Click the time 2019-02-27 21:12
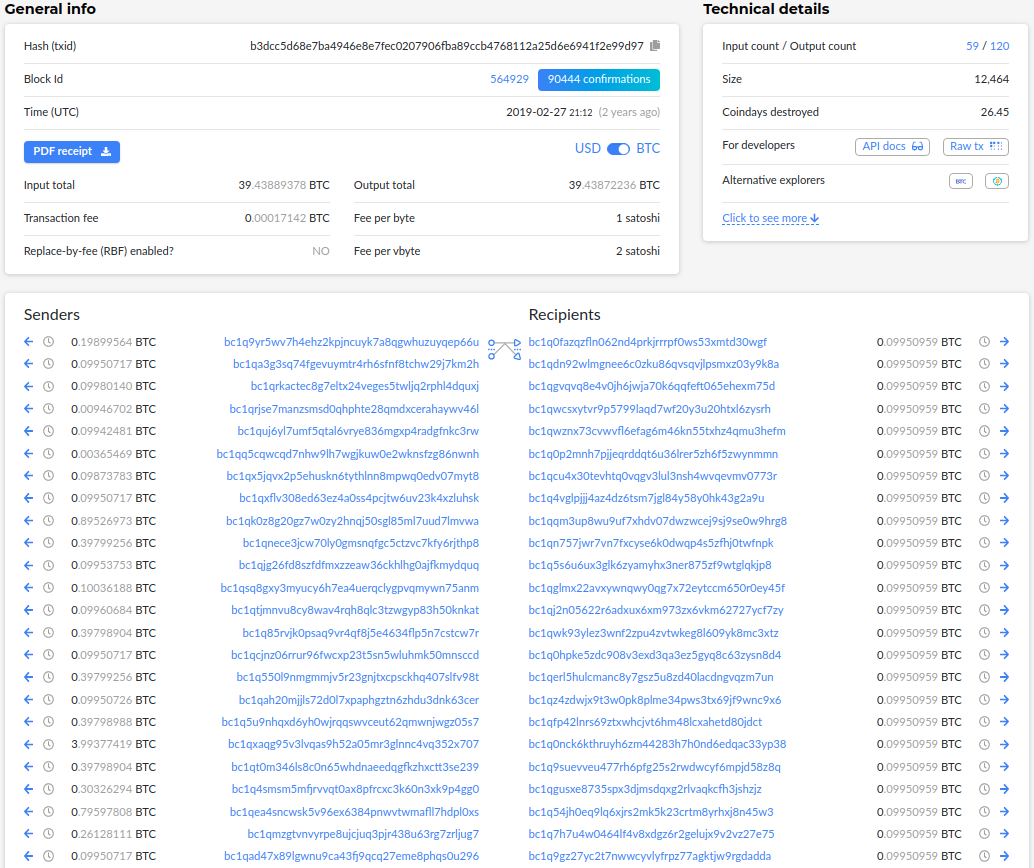This screenshot has width=1034, height=868. 549,112
